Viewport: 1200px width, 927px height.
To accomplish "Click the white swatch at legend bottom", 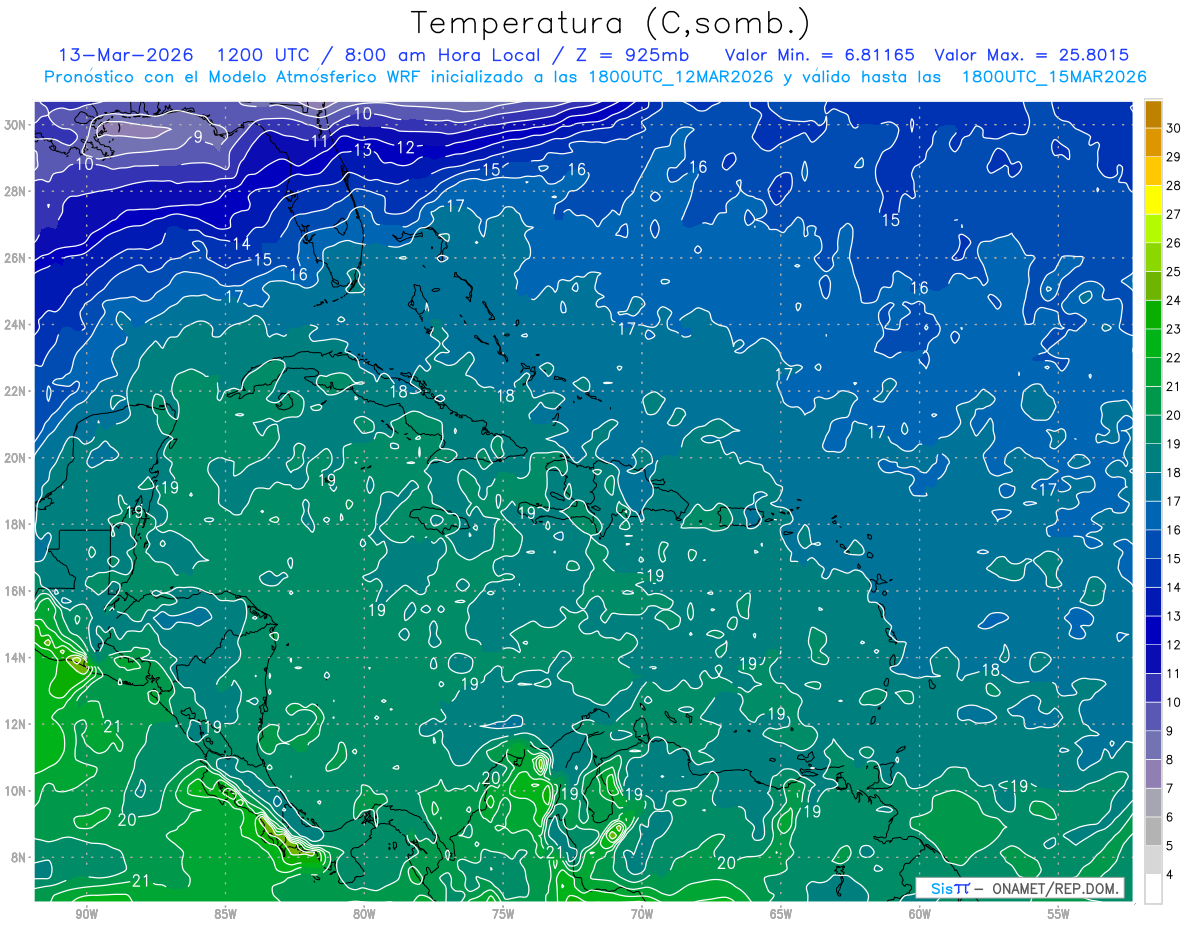I will pos(1153,889).
